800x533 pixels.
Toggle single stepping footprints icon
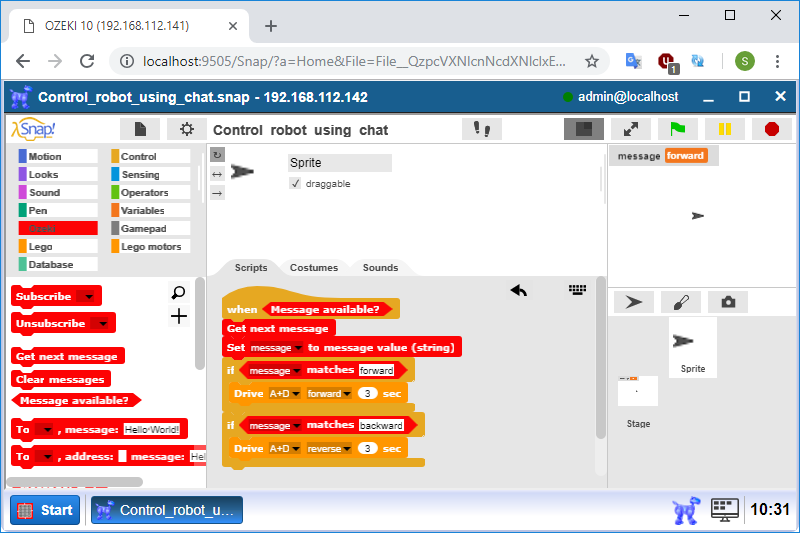pos(482,129)
